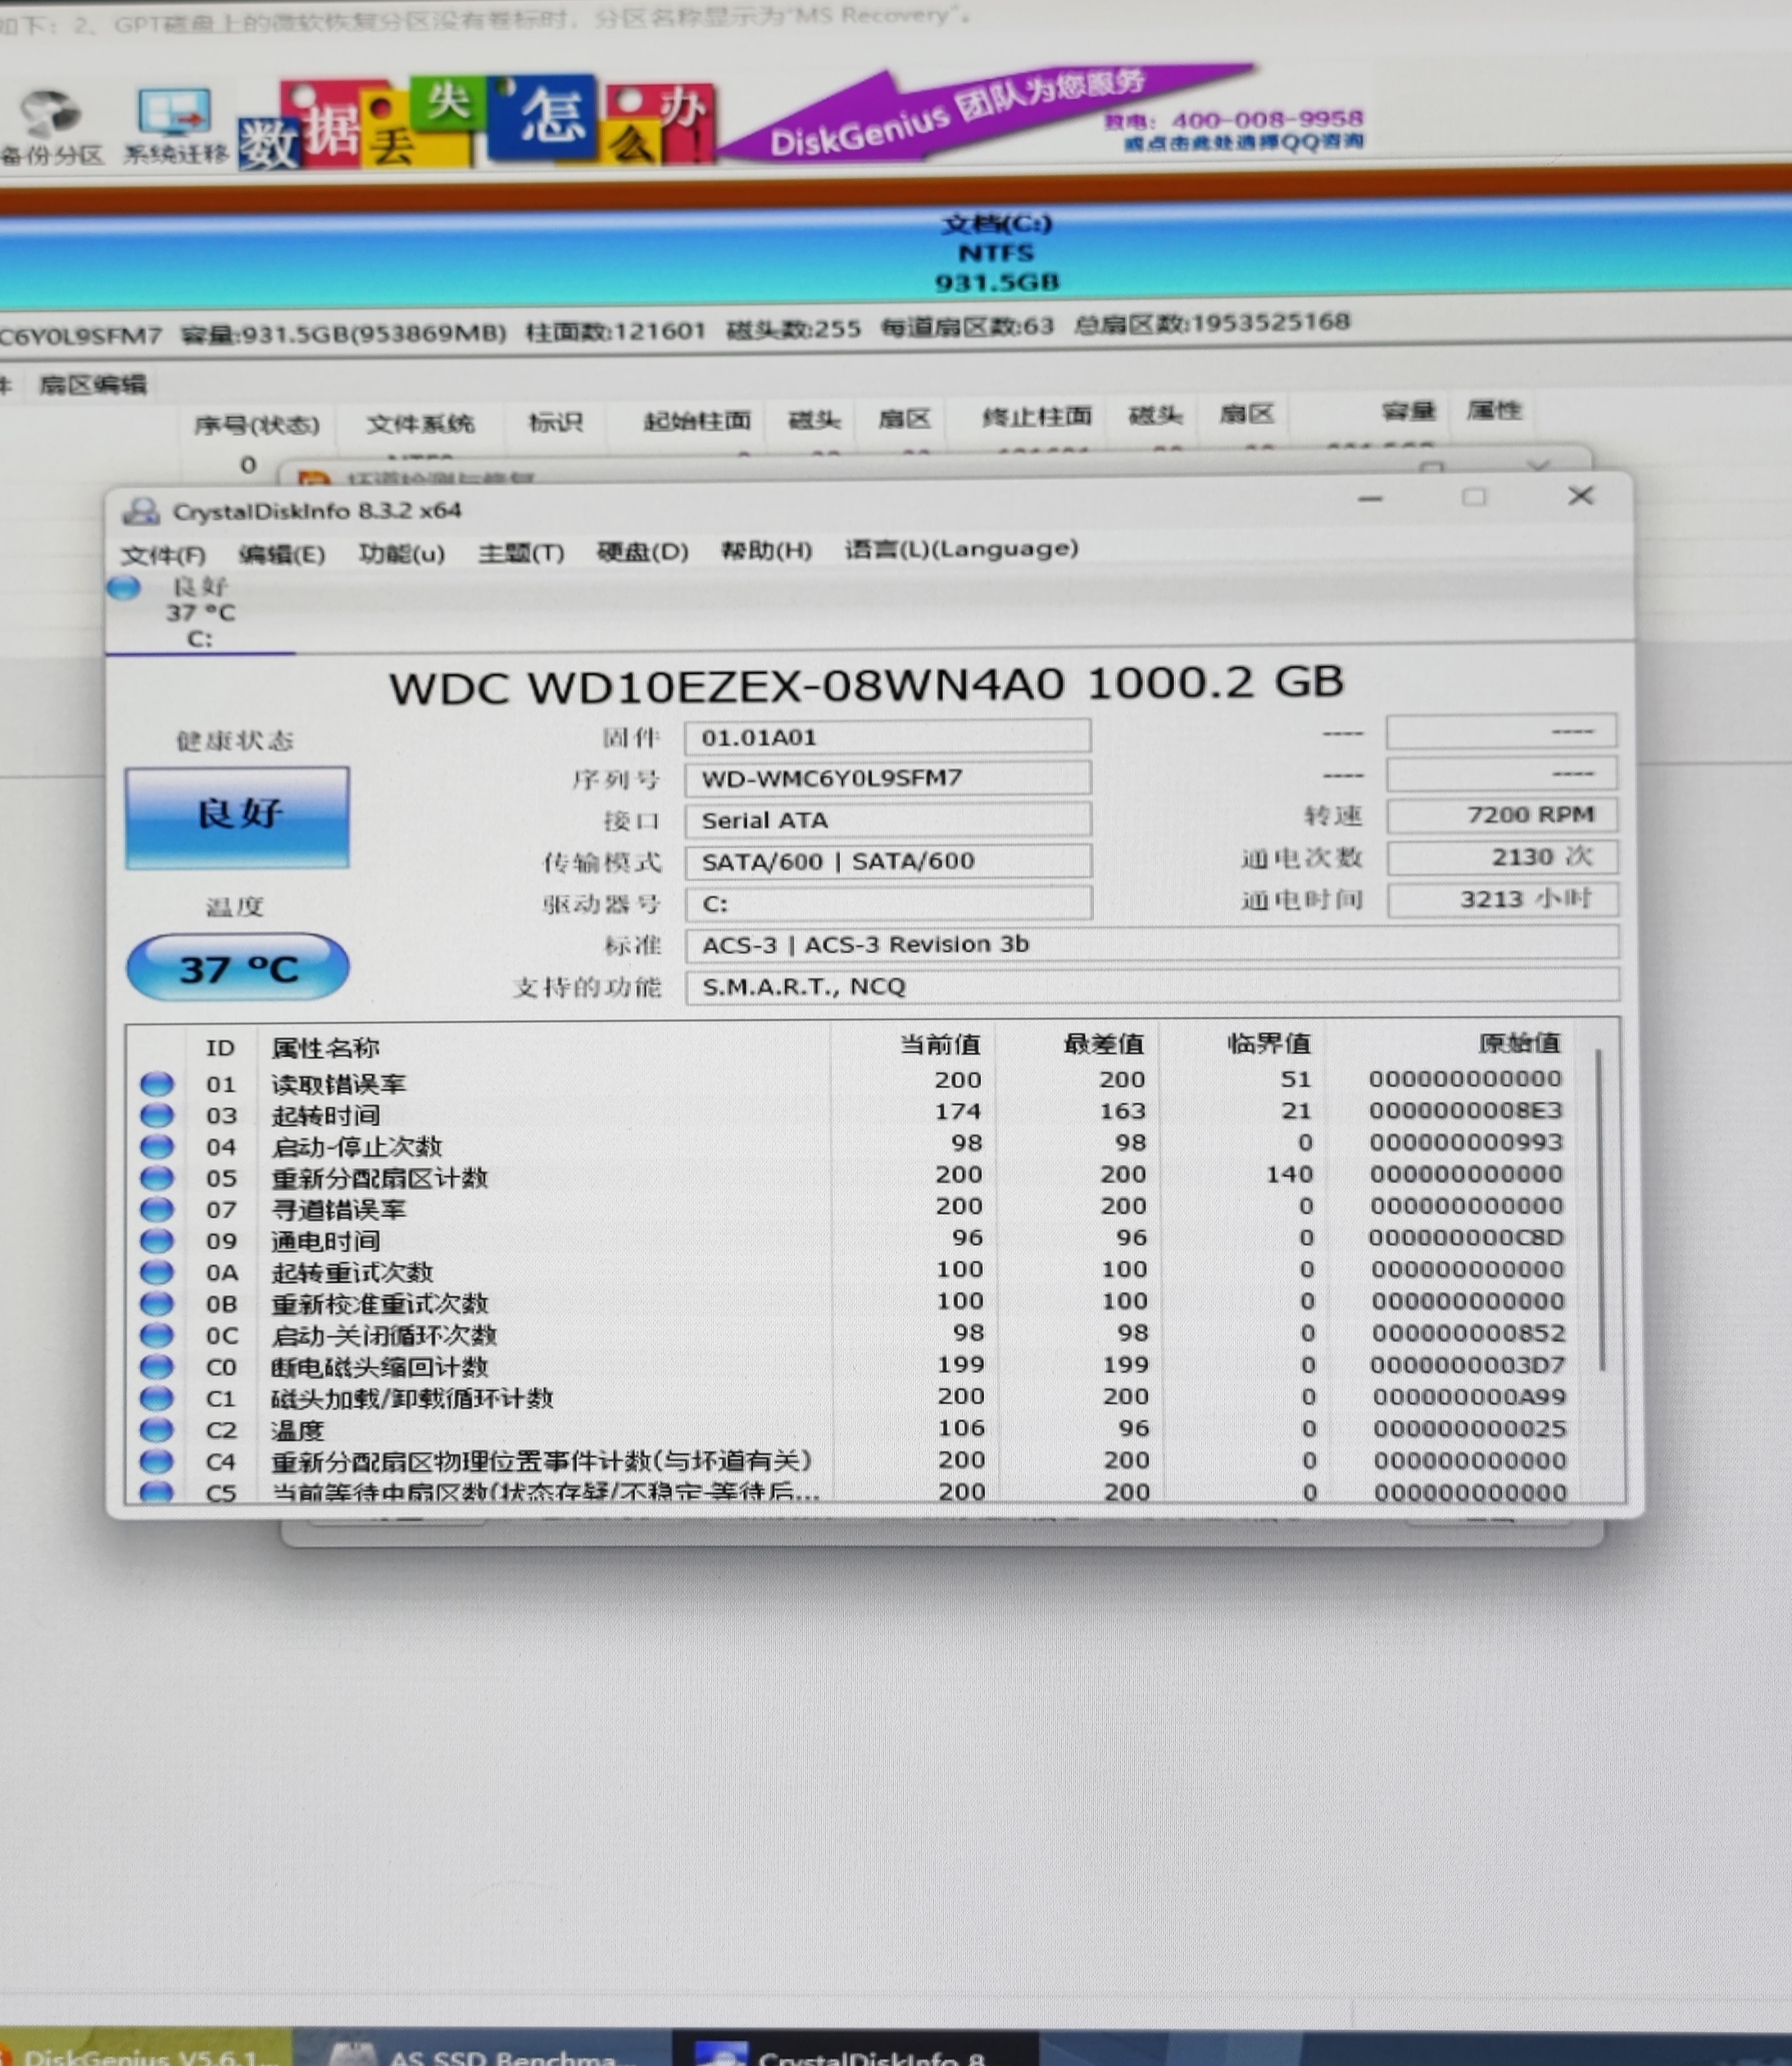Screen dimensions: 1792x2066
Task: Click 支持的功能 field S.M.A.R.T., NCQ
Action: [1152, 986]
